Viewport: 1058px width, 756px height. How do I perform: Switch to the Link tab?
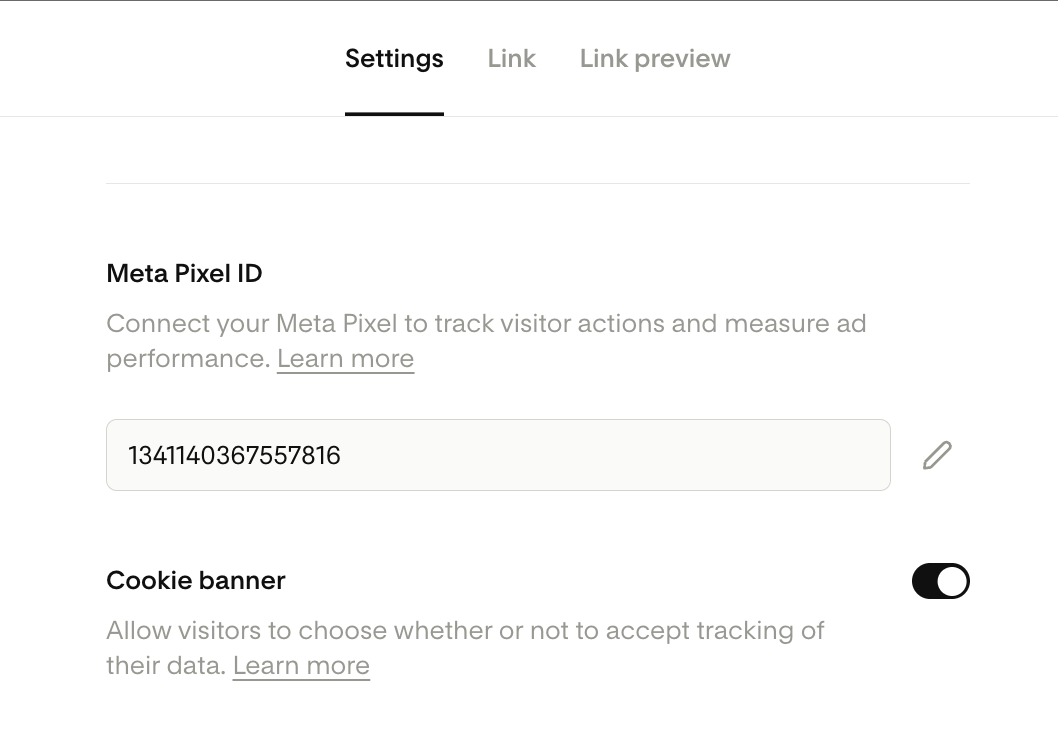pos(511,59)
